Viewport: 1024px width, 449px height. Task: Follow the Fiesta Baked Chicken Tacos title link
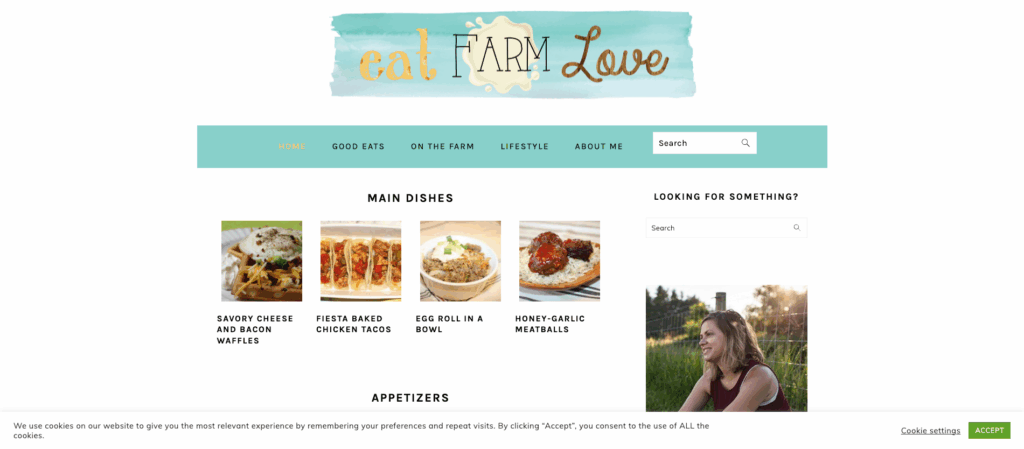(354, 324)
